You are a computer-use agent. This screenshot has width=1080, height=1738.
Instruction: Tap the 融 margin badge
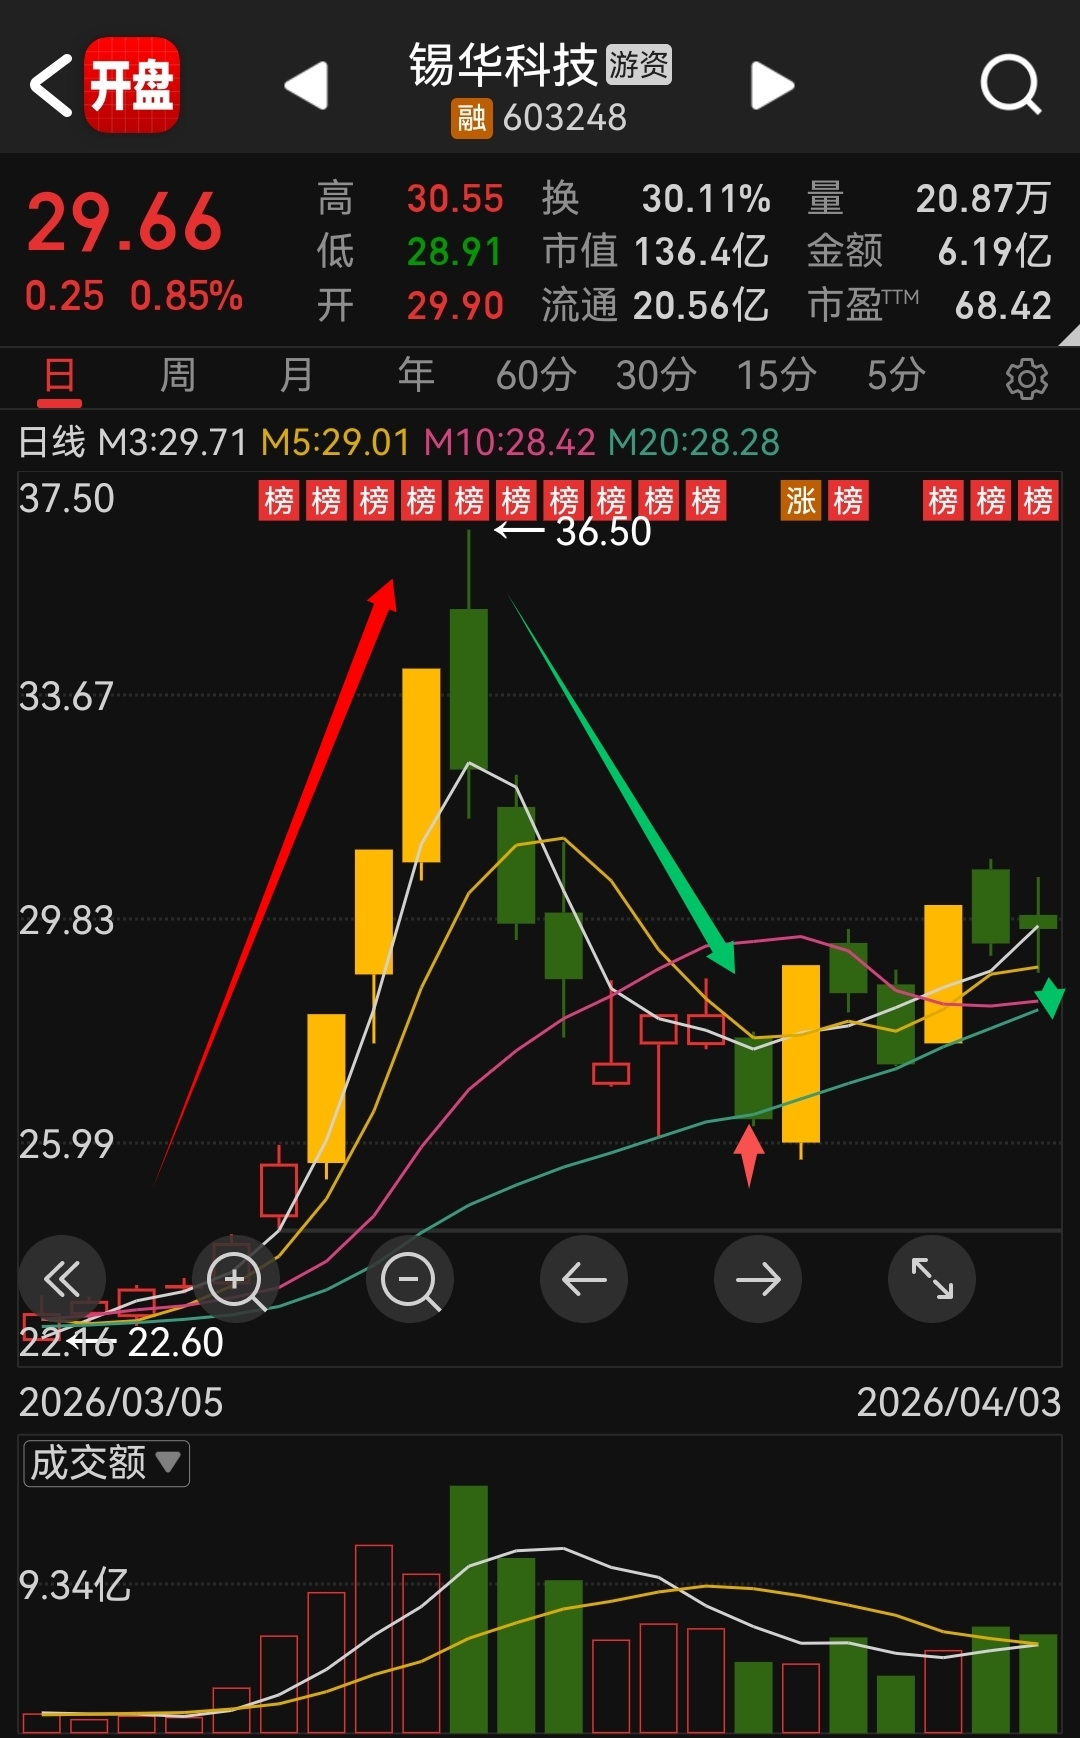tap(471, 119)
